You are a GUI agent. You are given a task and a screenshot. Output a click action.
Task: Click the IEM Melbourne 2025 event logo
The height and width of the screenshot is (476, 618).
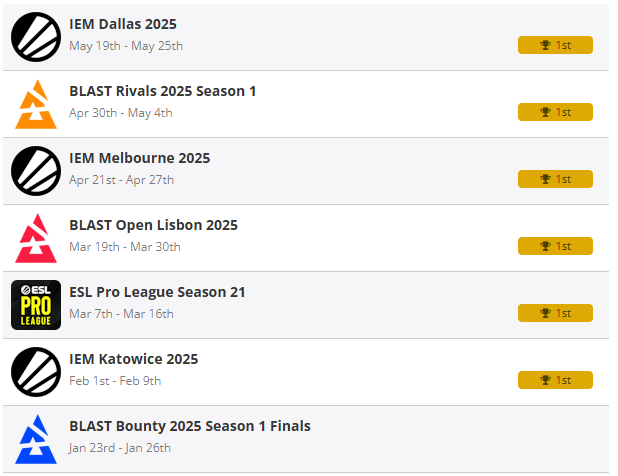(x=36, y=171)
